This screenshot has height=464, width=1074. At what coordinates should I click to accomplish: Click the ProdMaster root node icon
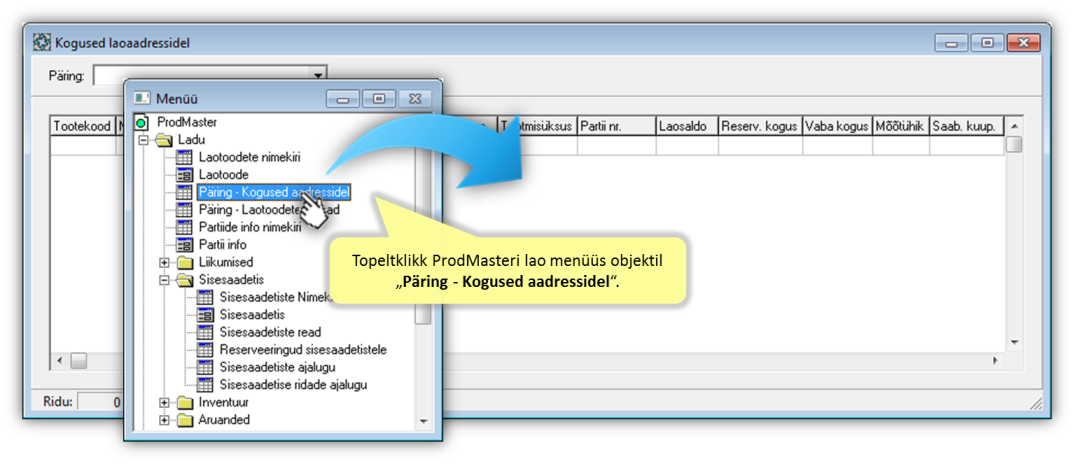[x=141, y=123]
